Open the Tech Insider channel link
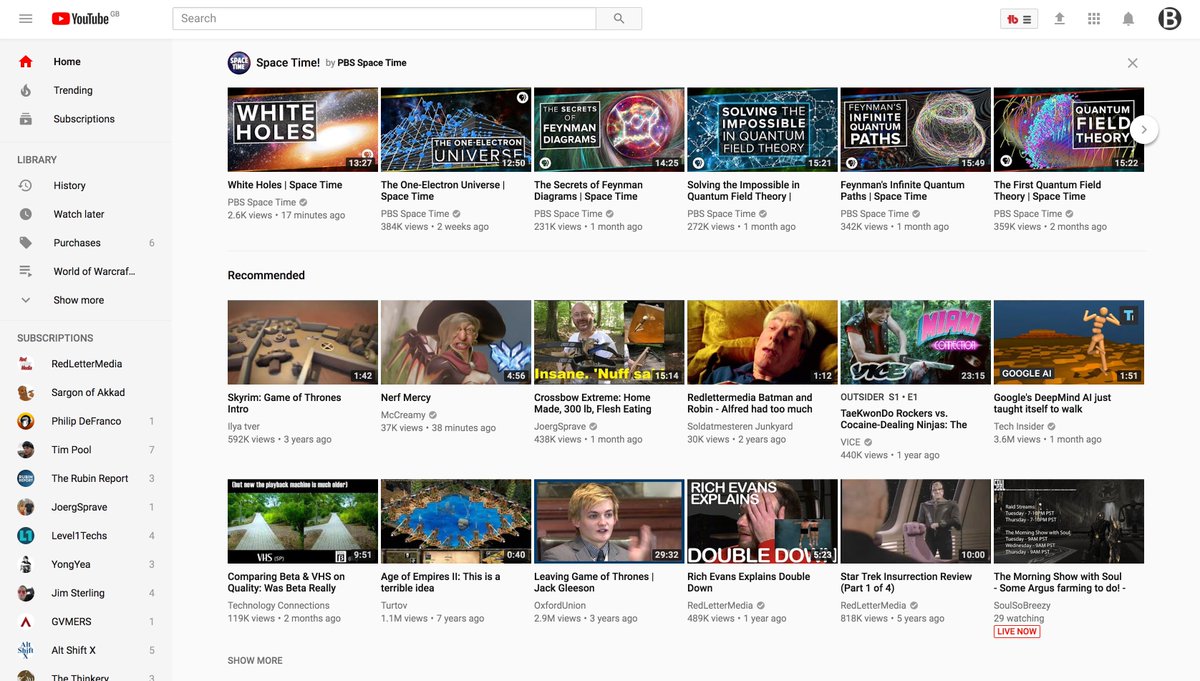Viewport: 1200px width, 681px height. click(x=1018, y=427)
